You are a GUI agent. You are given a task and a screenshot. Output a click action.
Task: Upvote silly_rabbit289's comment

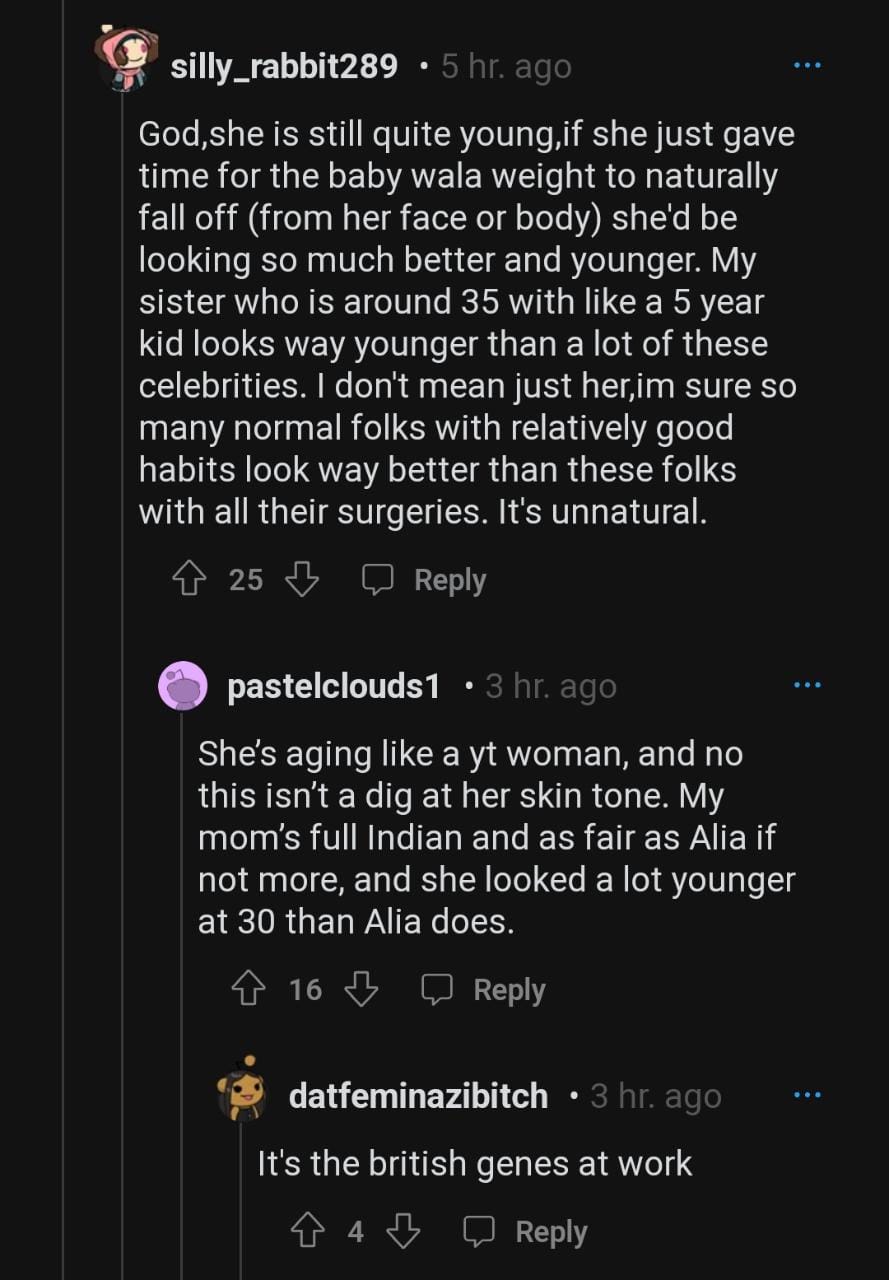point(189,579)
